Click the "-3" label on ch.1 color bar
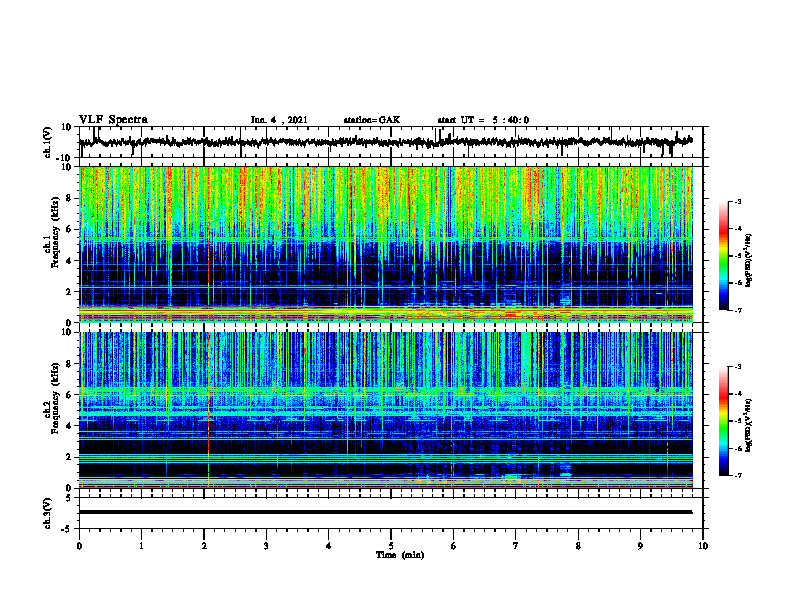 738,201
